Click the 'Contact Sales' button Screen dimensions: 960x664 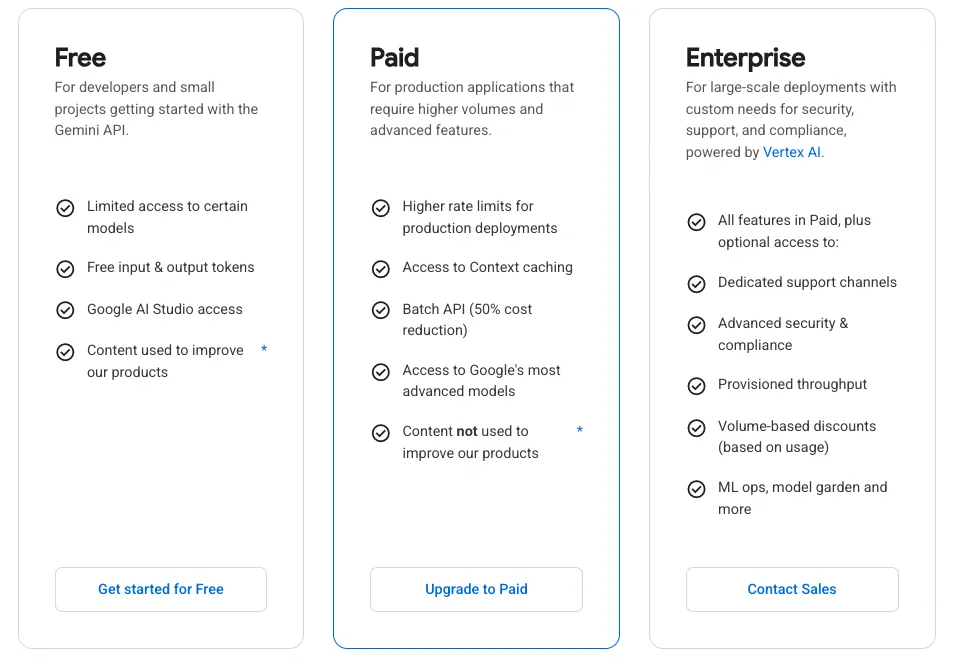point(792,589)
